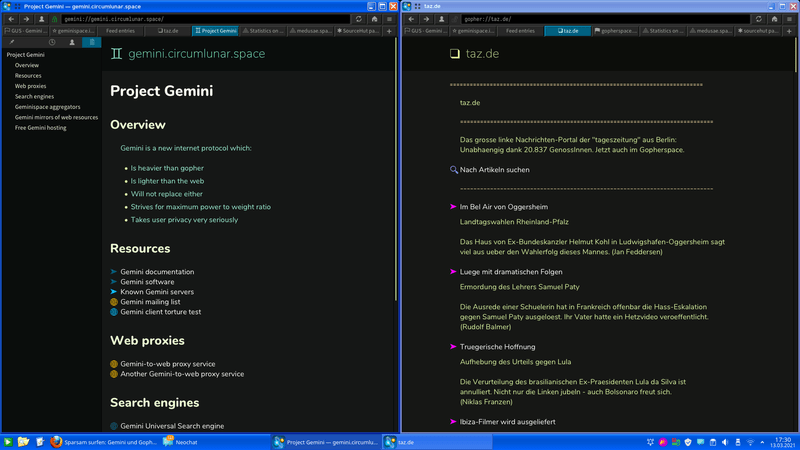Select the Statistics on... tab in the left window
Screen dimensions: 800x450
pyautogui.click(x=263, y=31)
